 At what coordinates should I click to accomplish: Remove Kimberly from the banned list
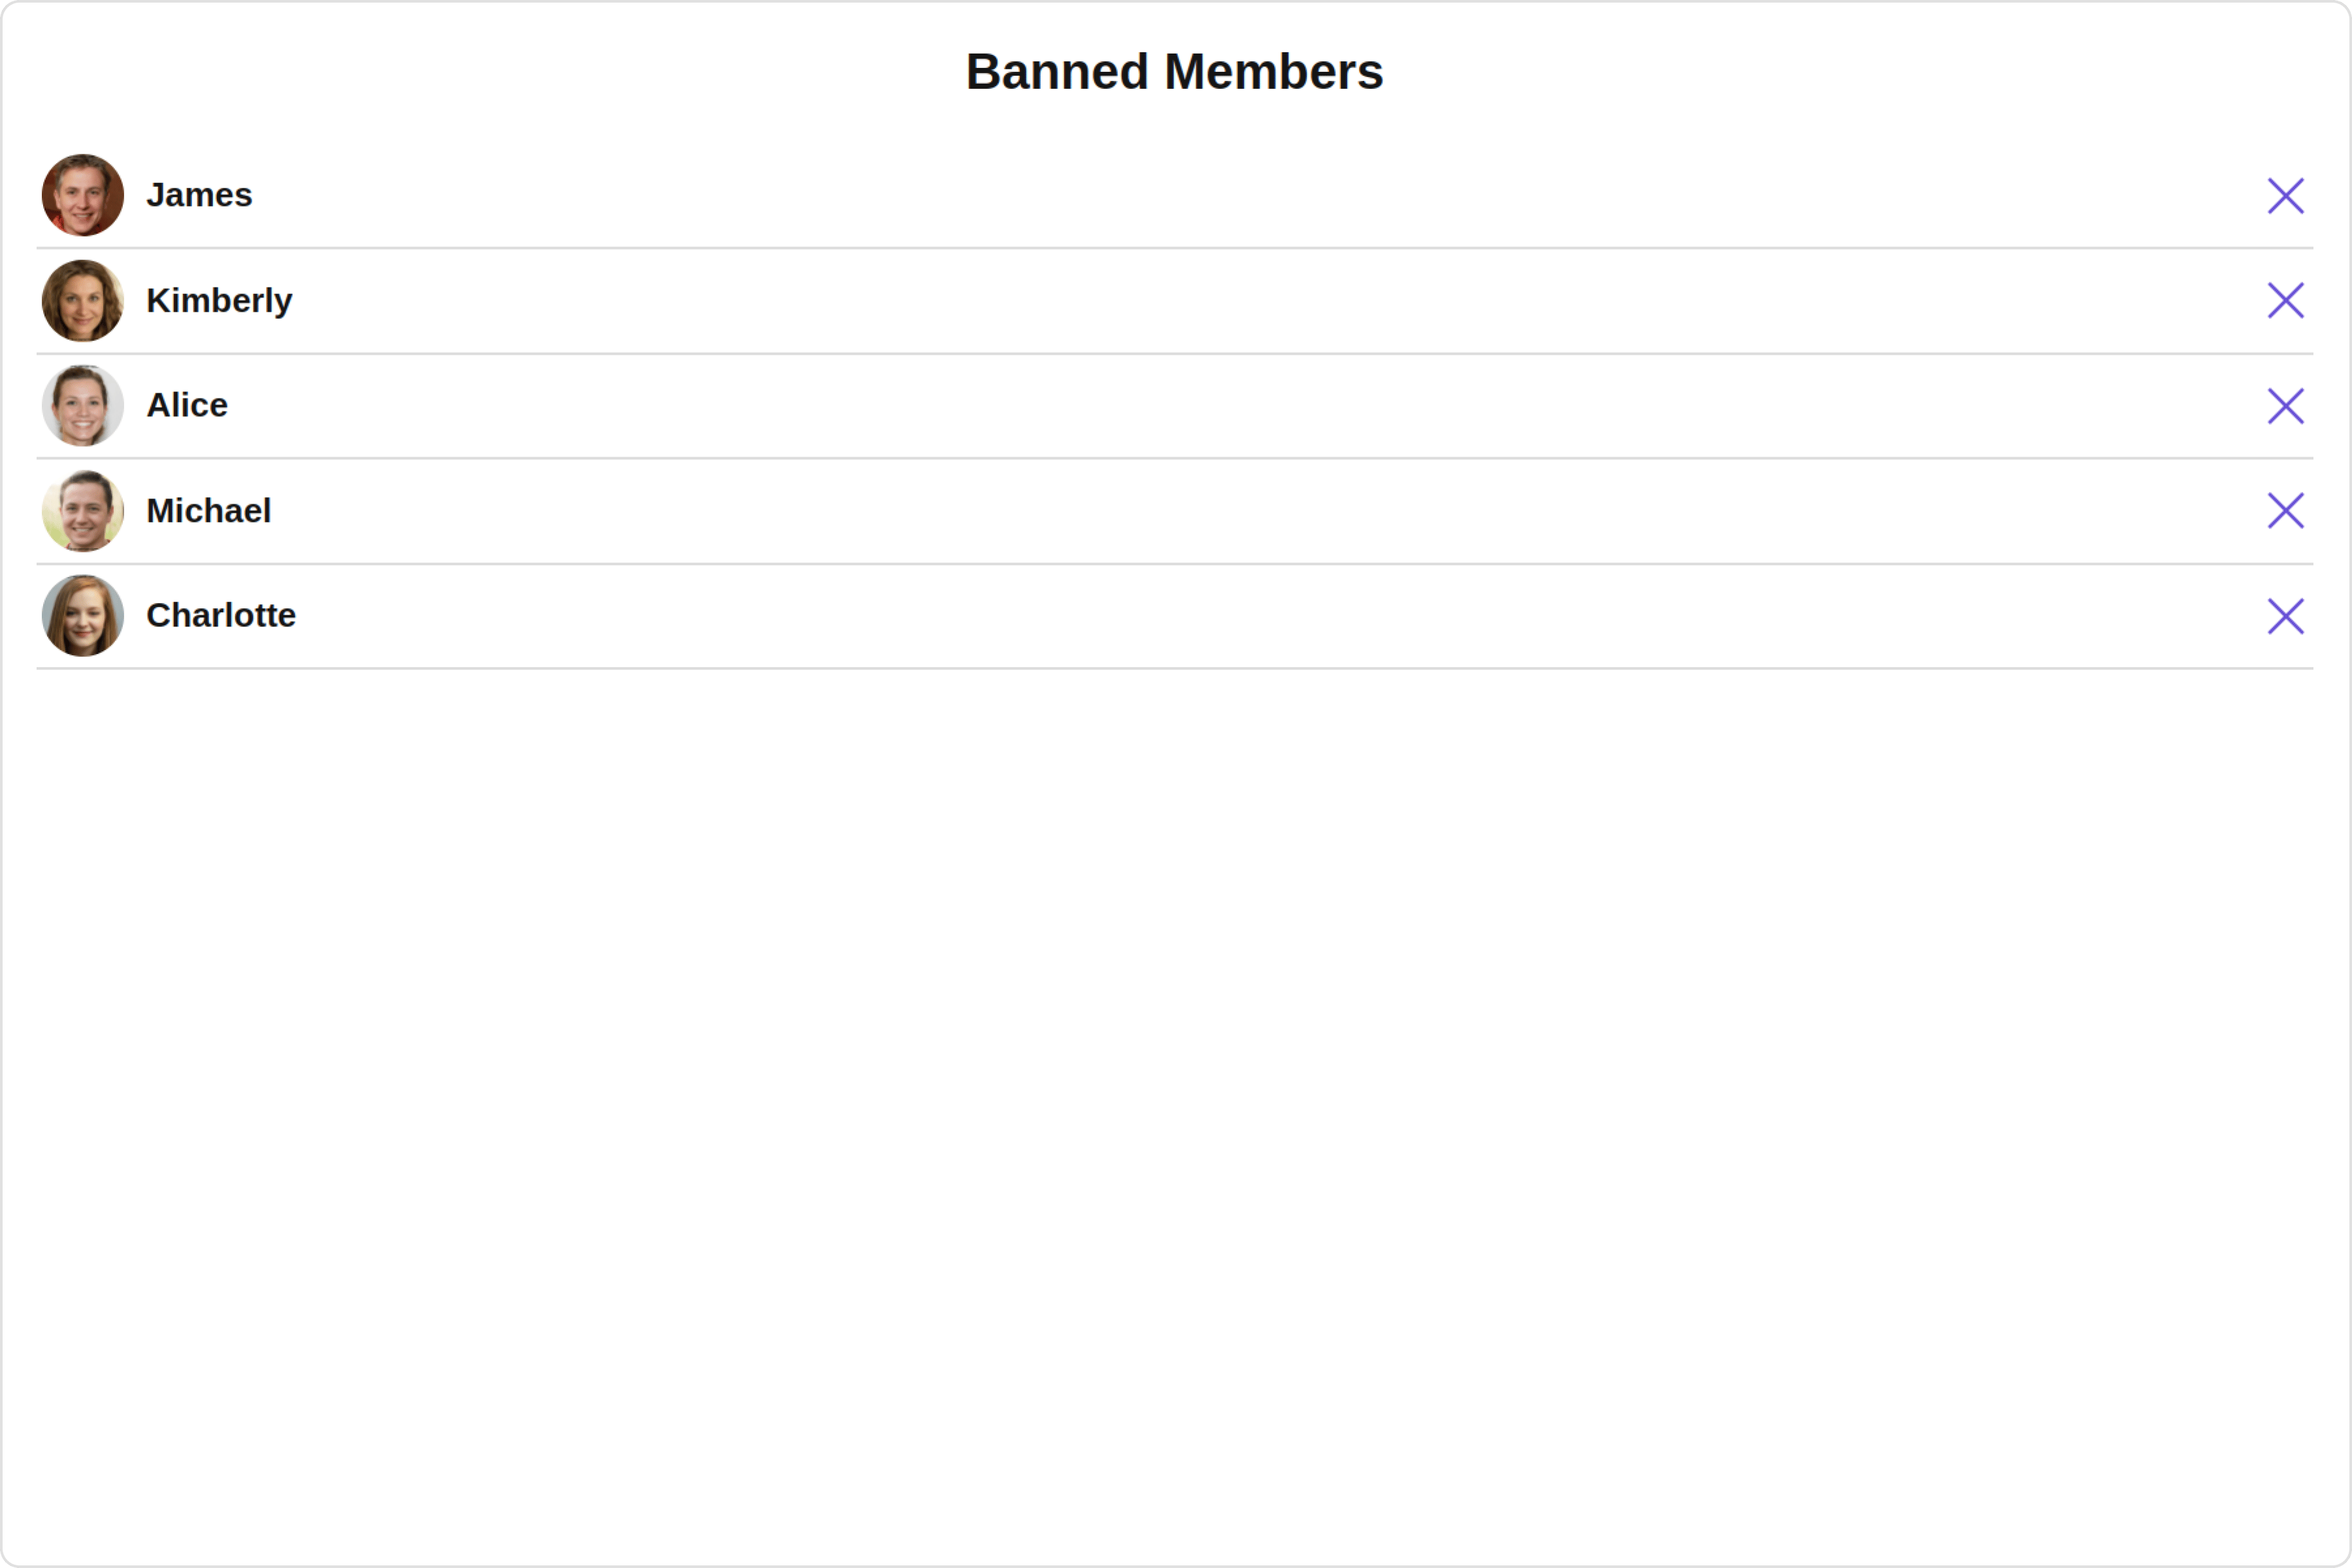[x=2285, y=300]
